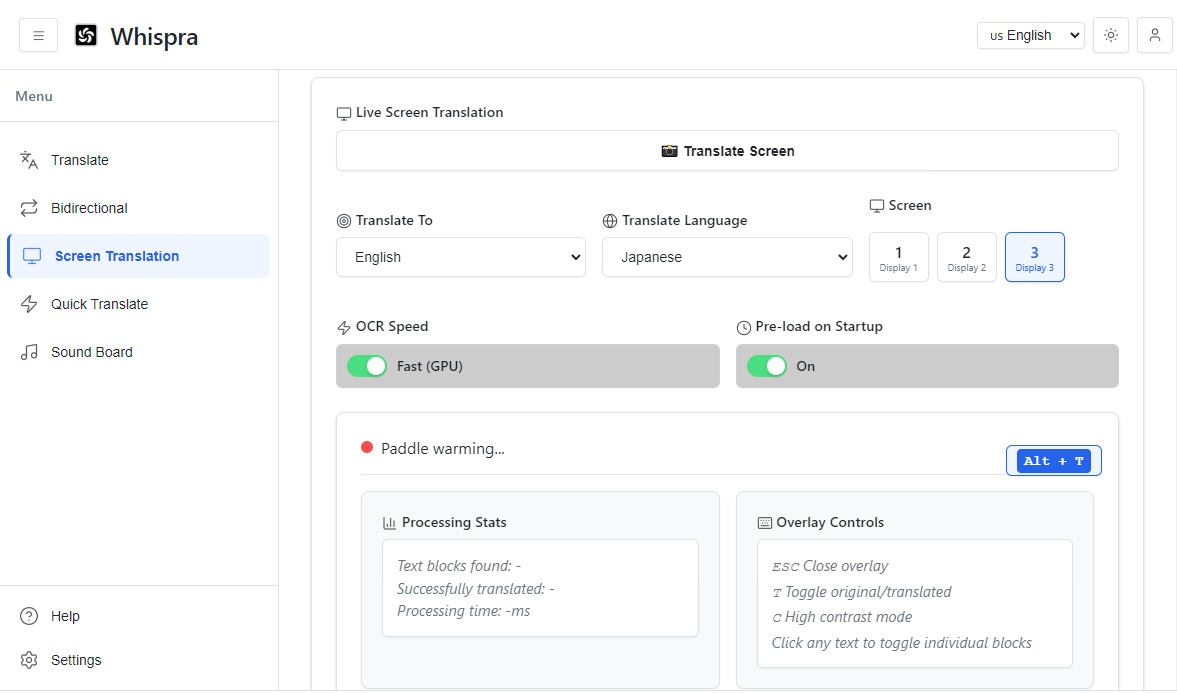Viewport: 1177px width, 693px height.
Task: Disable the Fast (GPU) OCR Speed toggle
Action: 367,366
